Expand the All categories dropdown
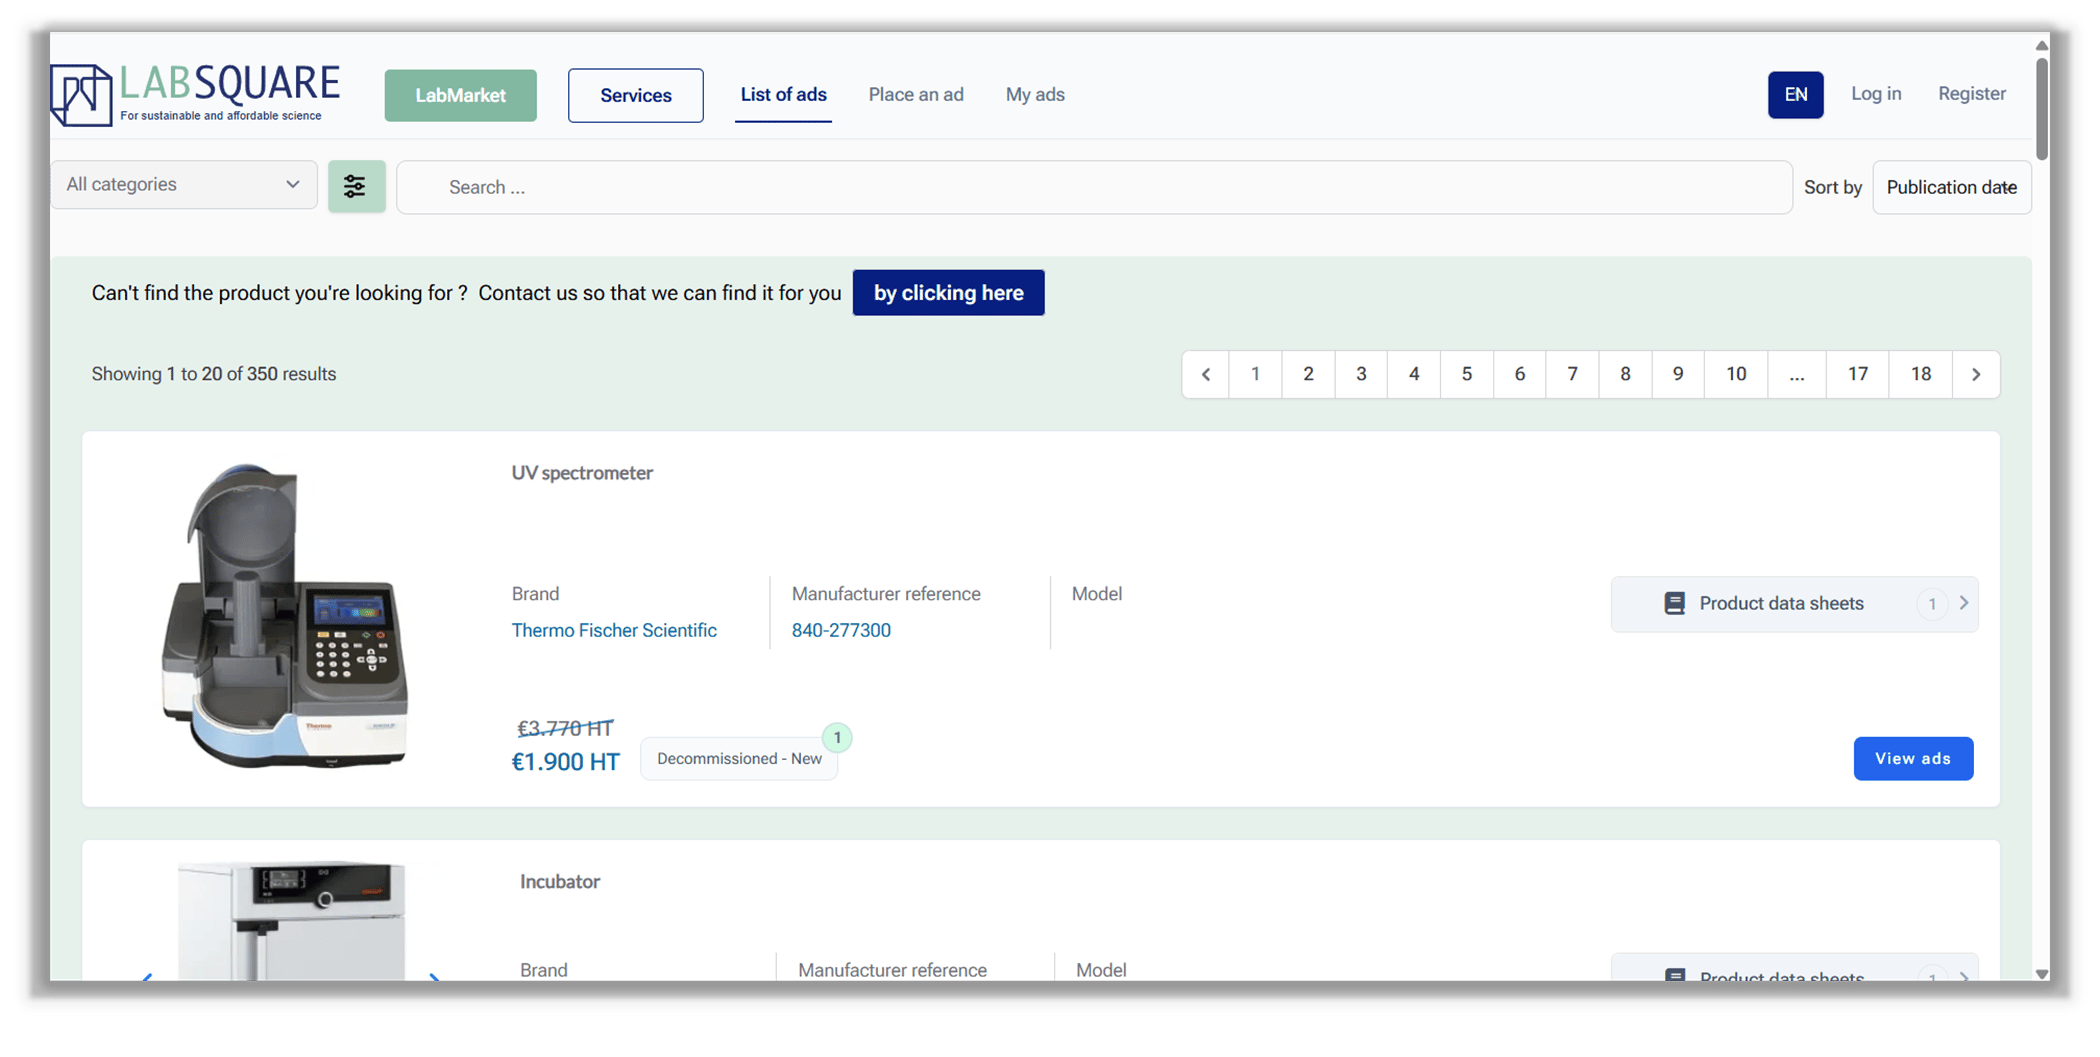Viewport: 2100px width, 1057px height. [x=184, y=185]
